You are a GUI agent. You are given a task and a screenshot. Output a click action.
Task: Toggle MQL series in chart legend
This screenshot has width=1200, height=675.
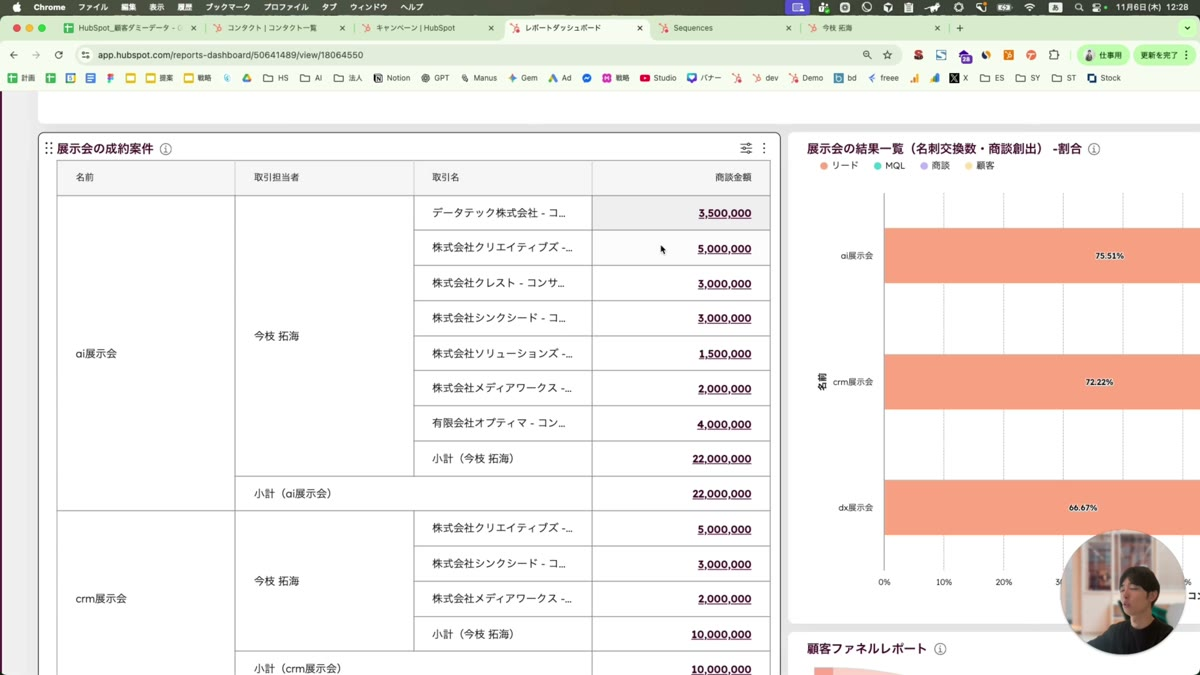click(x=889, y=166)
